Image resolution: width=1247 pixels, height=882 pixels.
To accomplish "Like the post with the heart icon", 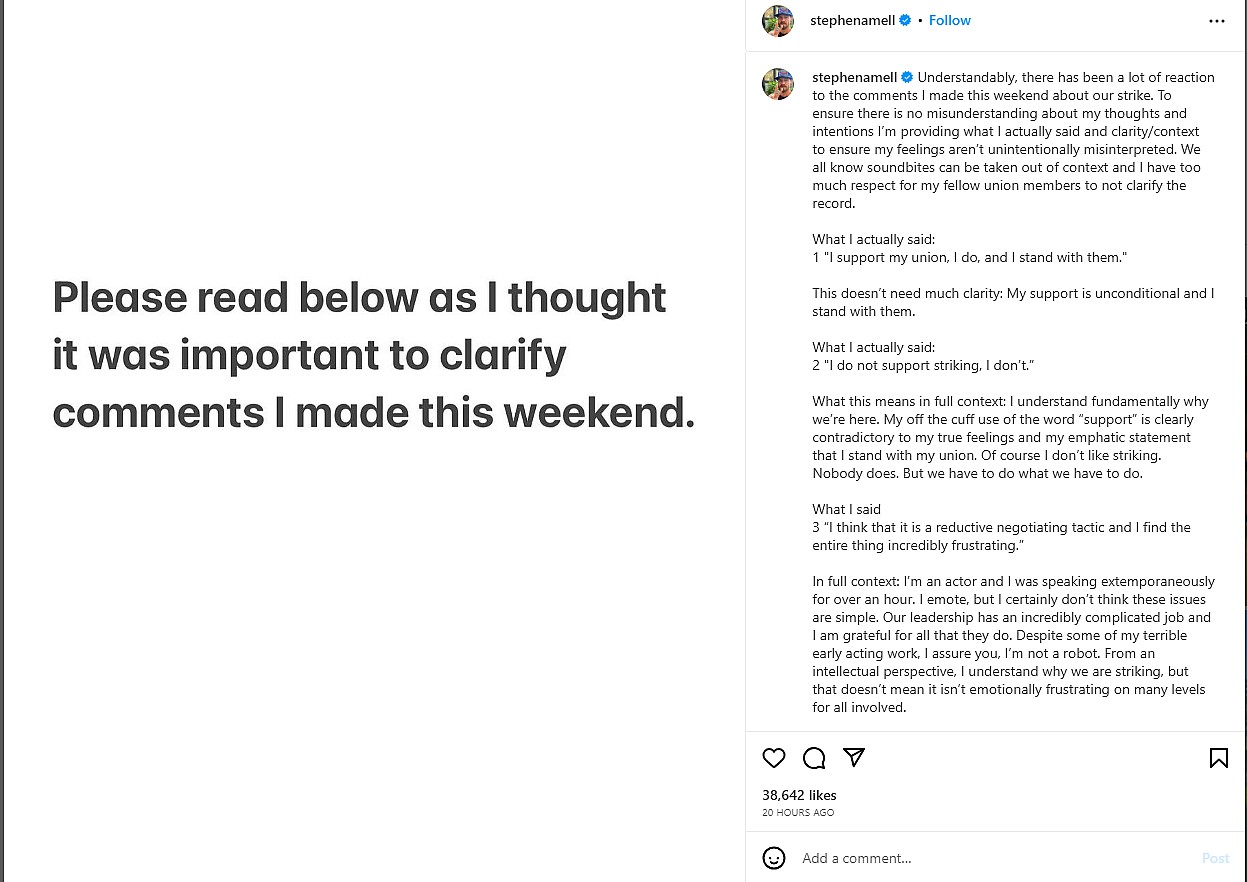I will [x=774, y=758].
